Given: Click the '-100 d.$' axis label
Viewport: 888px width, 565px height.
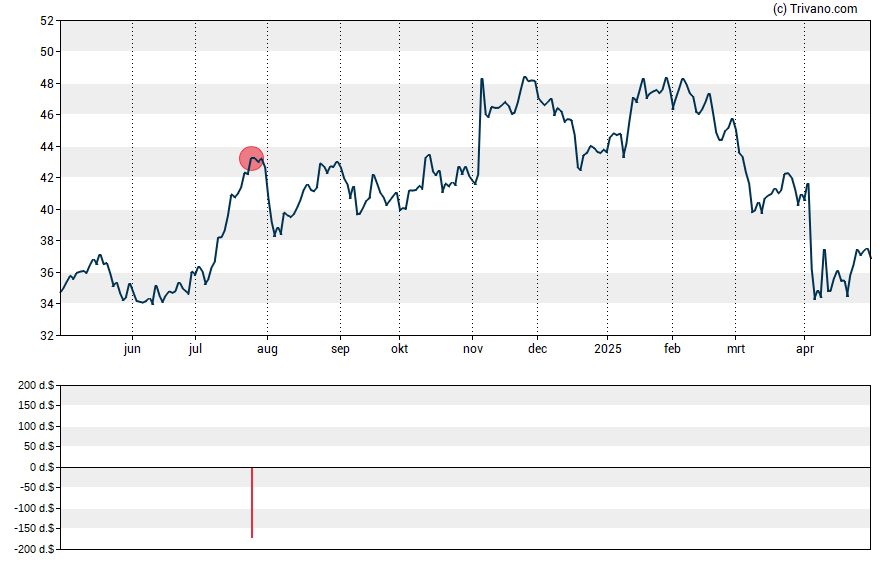Looking at the screenshot, I should (x=34, y=508).
